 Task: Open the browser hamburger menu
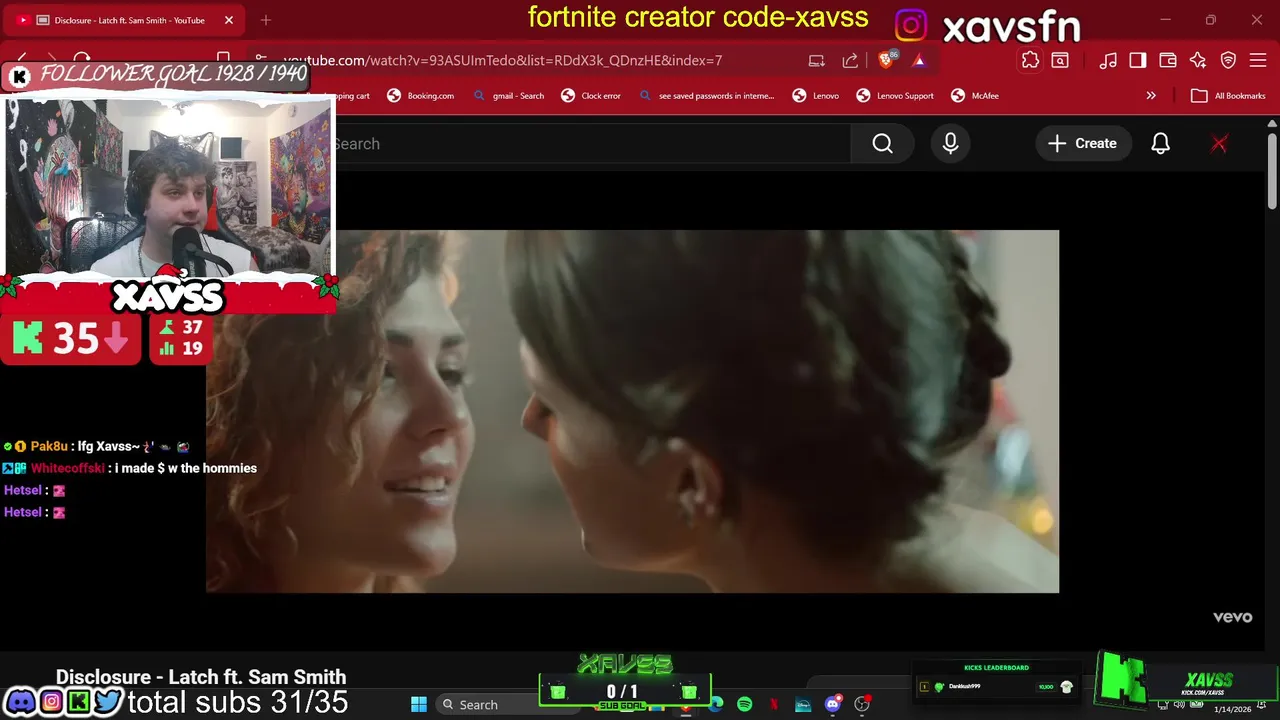(x=1258, y=60)
